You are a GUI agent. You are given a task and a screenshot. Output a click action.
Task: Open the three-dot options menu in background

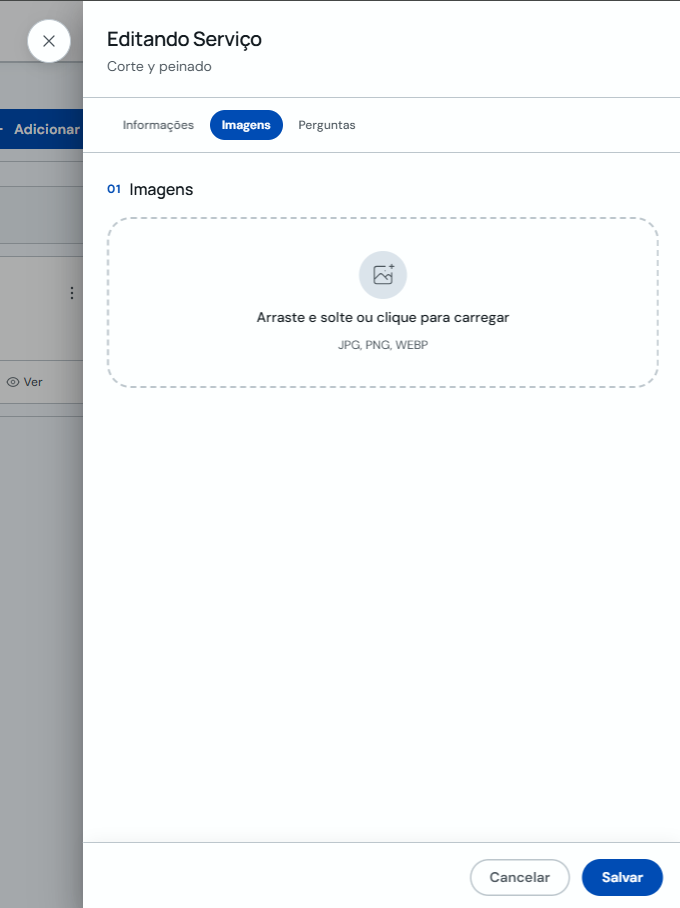72,293
